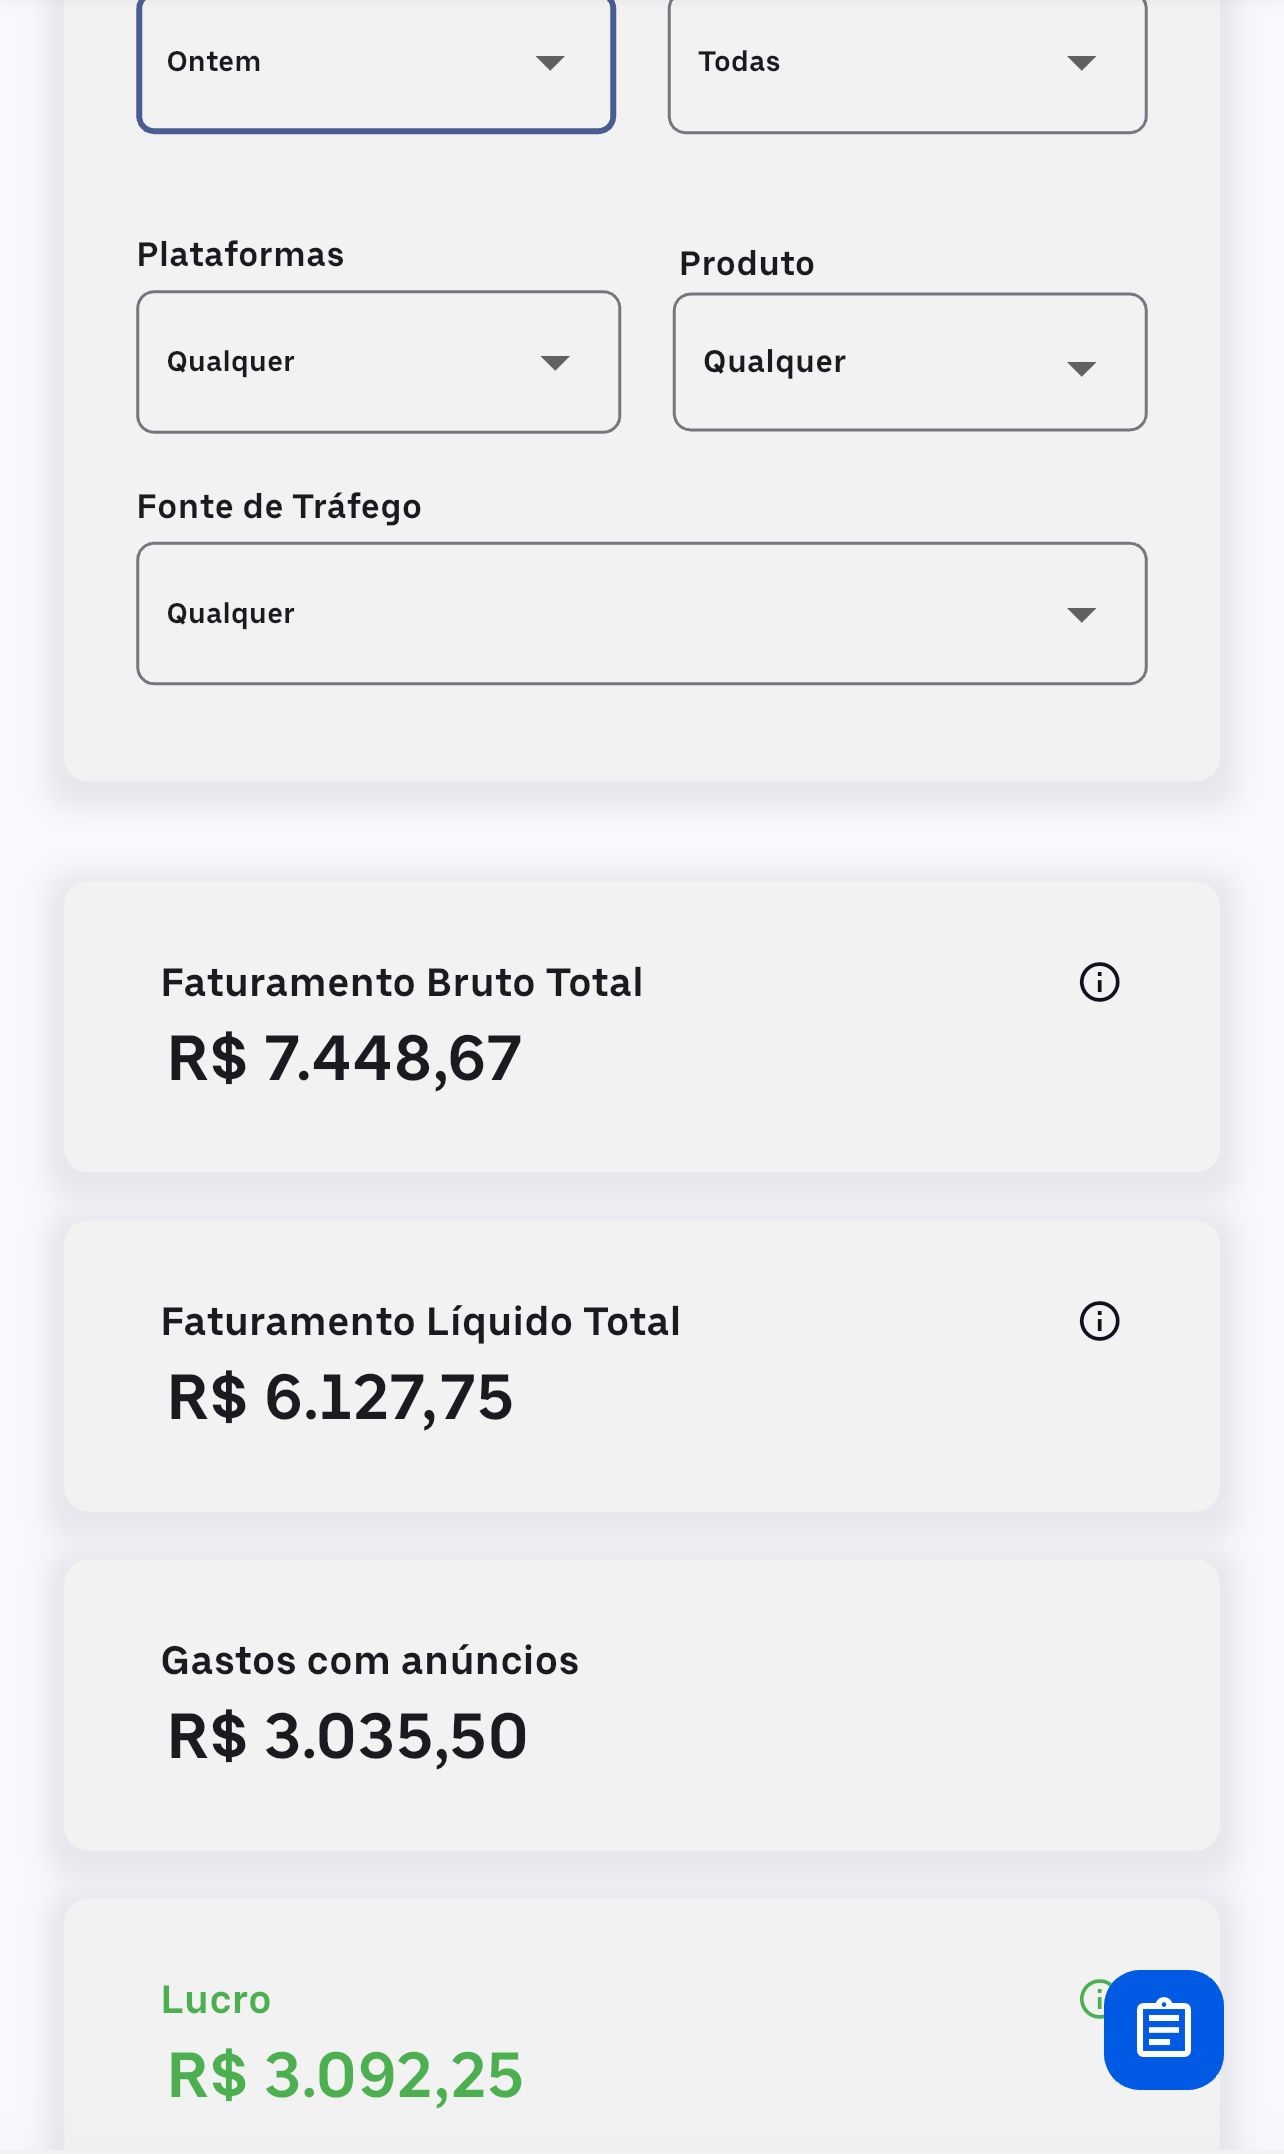Expand the Todas dropdown
Screen dimensions: 1284x2154
pos(907,62)
